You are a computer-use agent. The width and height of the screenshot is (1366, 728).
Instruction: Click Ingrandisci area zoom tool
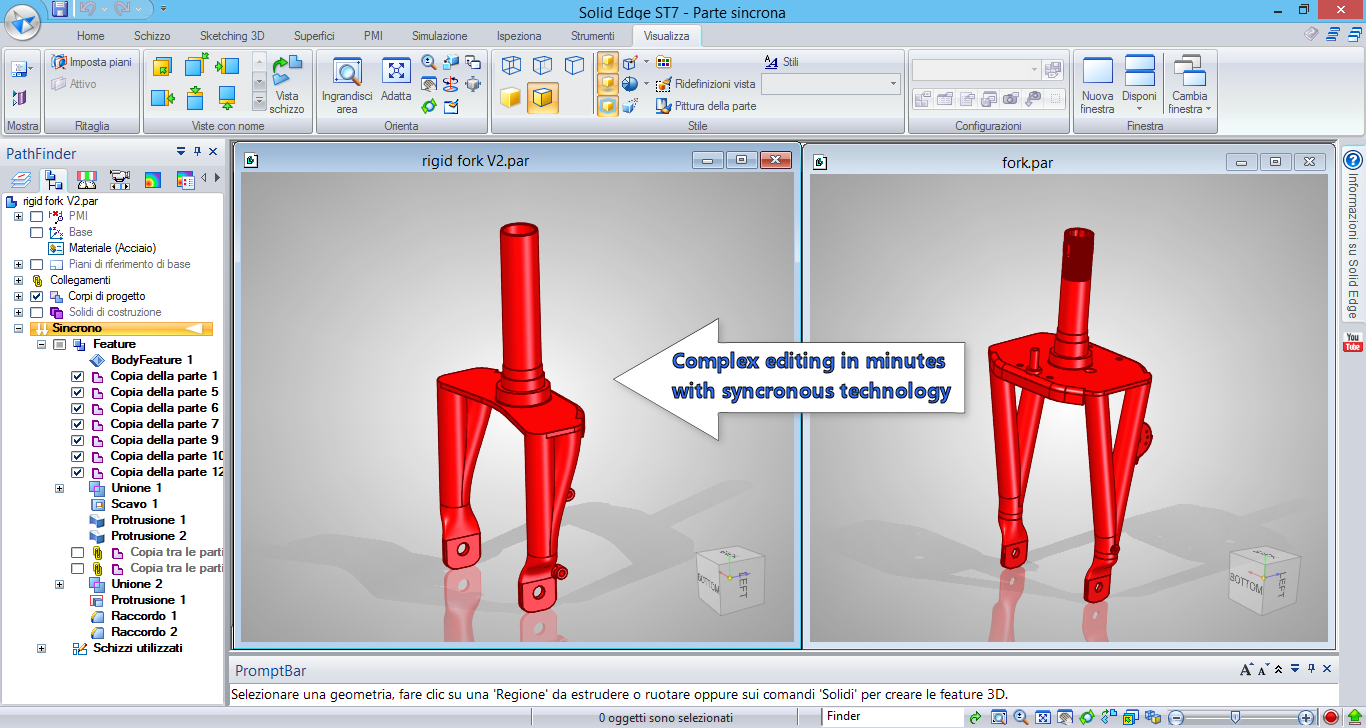coord(347,86)
